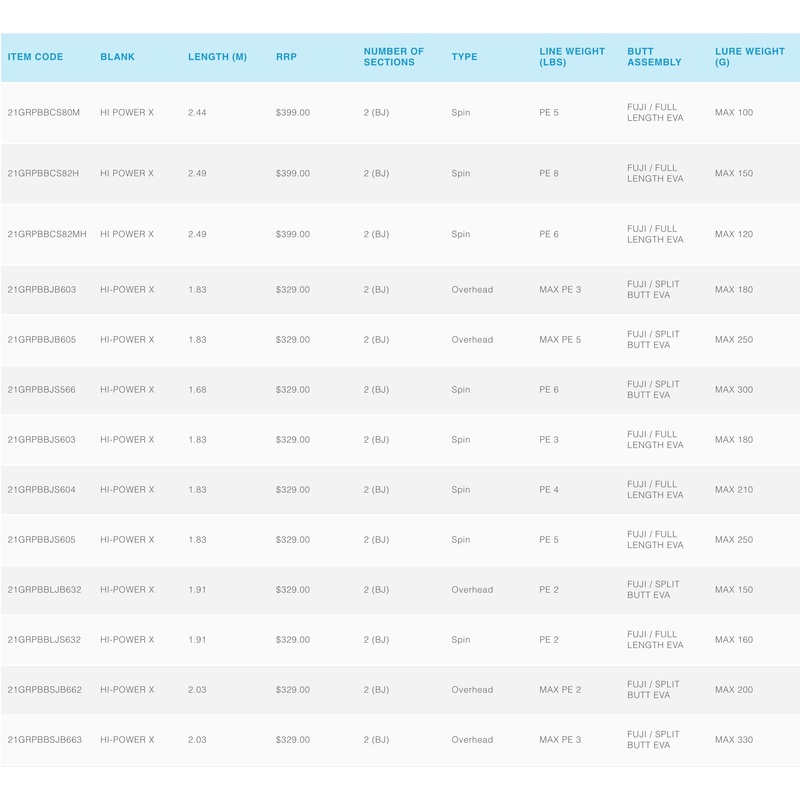
Task: Click the TYPE column header
Action: [464, 57]
